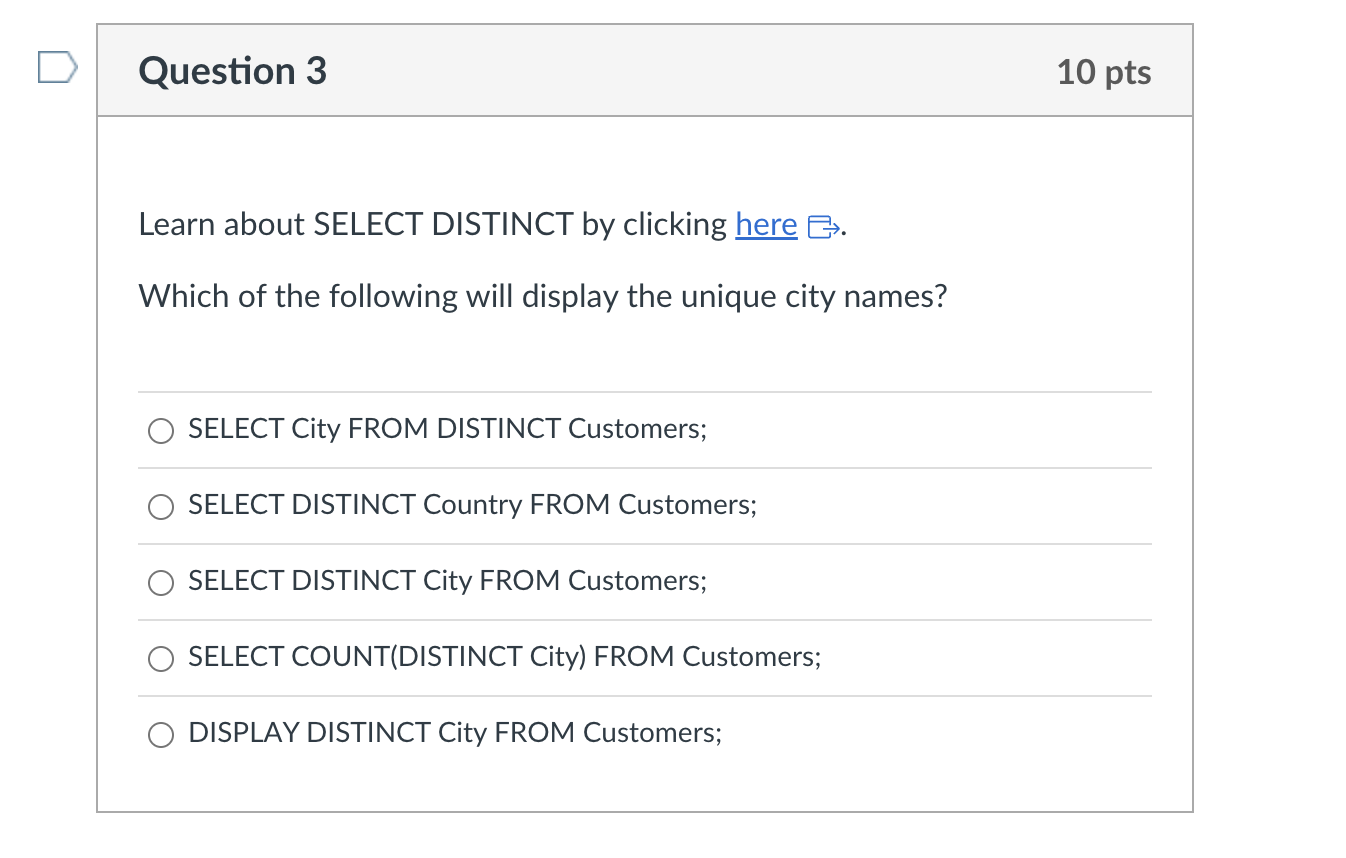Click the question prompt about unique city names
This screenshot has width=1346, height=858.
pos(542,296)
